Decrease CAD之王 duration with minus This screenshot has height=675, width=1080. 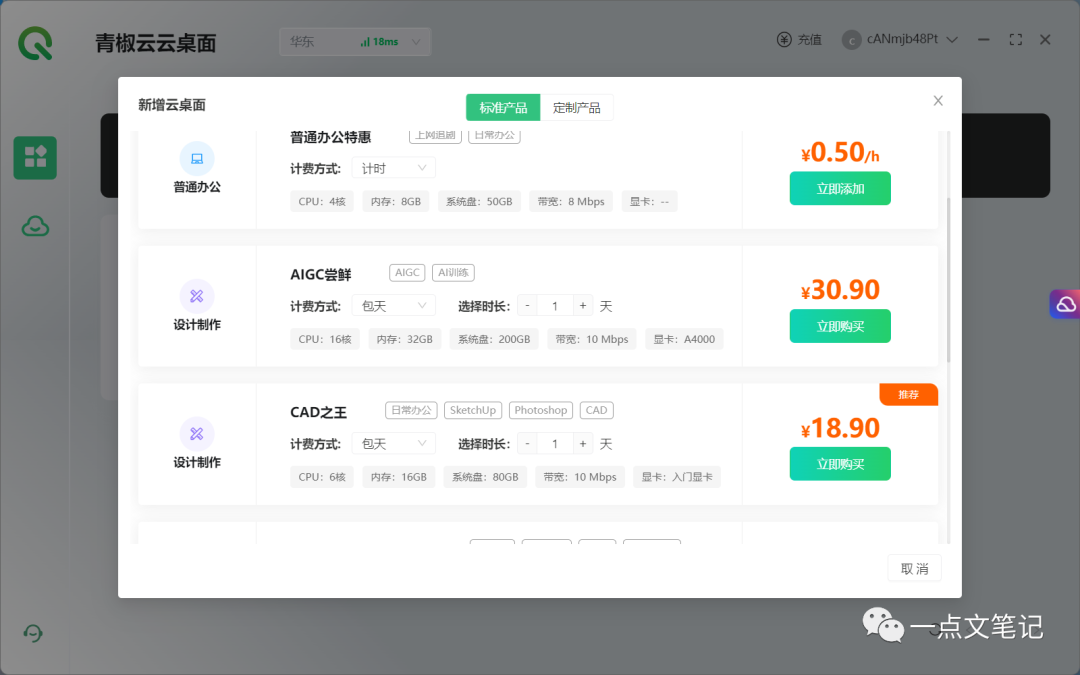point(527,444)
